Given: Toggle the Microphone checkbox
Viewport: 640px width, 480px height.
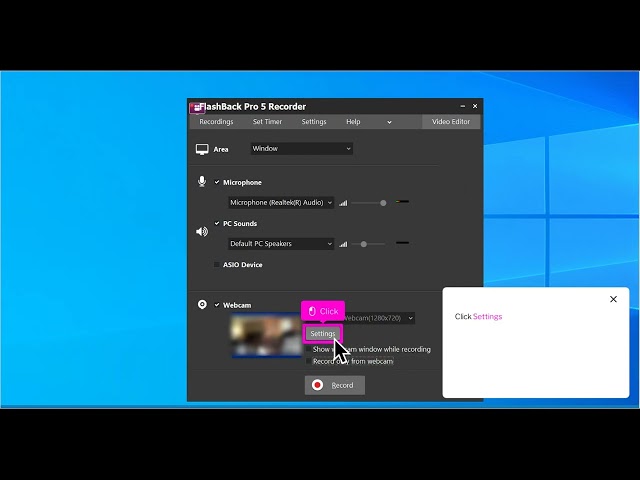Looking at the screenshot, I should (x=217, y=182).
